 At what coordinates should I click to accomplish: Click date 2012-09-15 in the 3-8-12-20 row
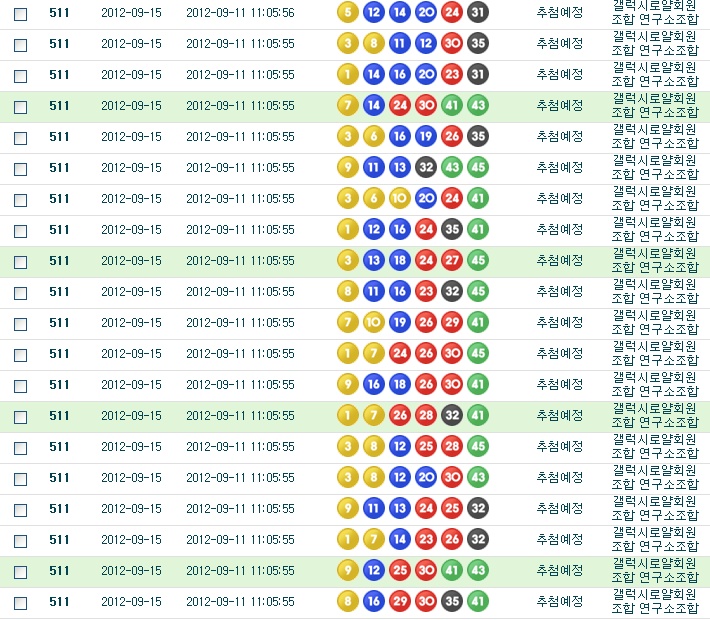131,478
